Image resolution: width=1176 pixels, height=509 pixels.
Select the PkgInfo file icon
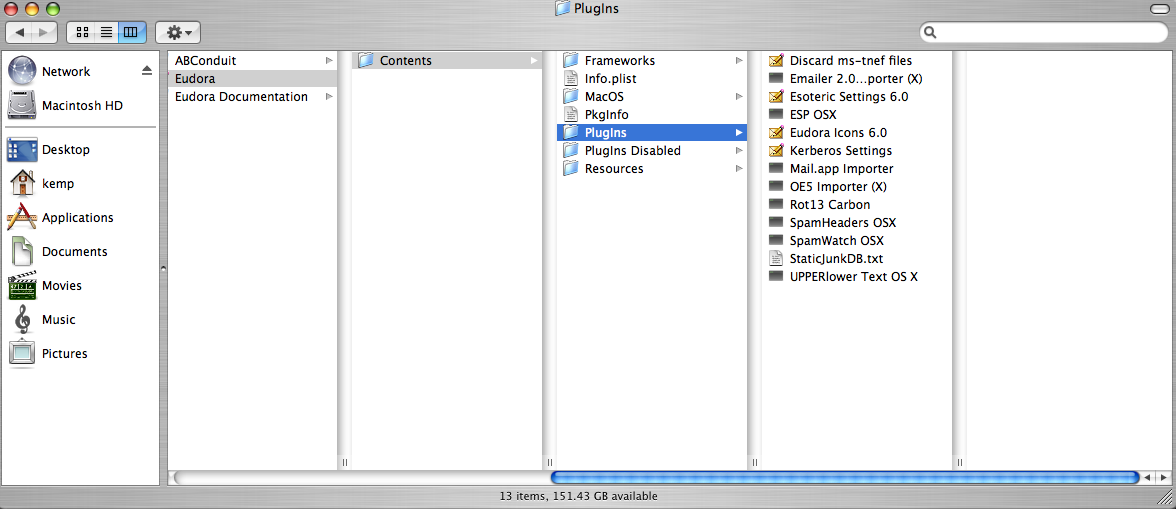click(572, 114)
